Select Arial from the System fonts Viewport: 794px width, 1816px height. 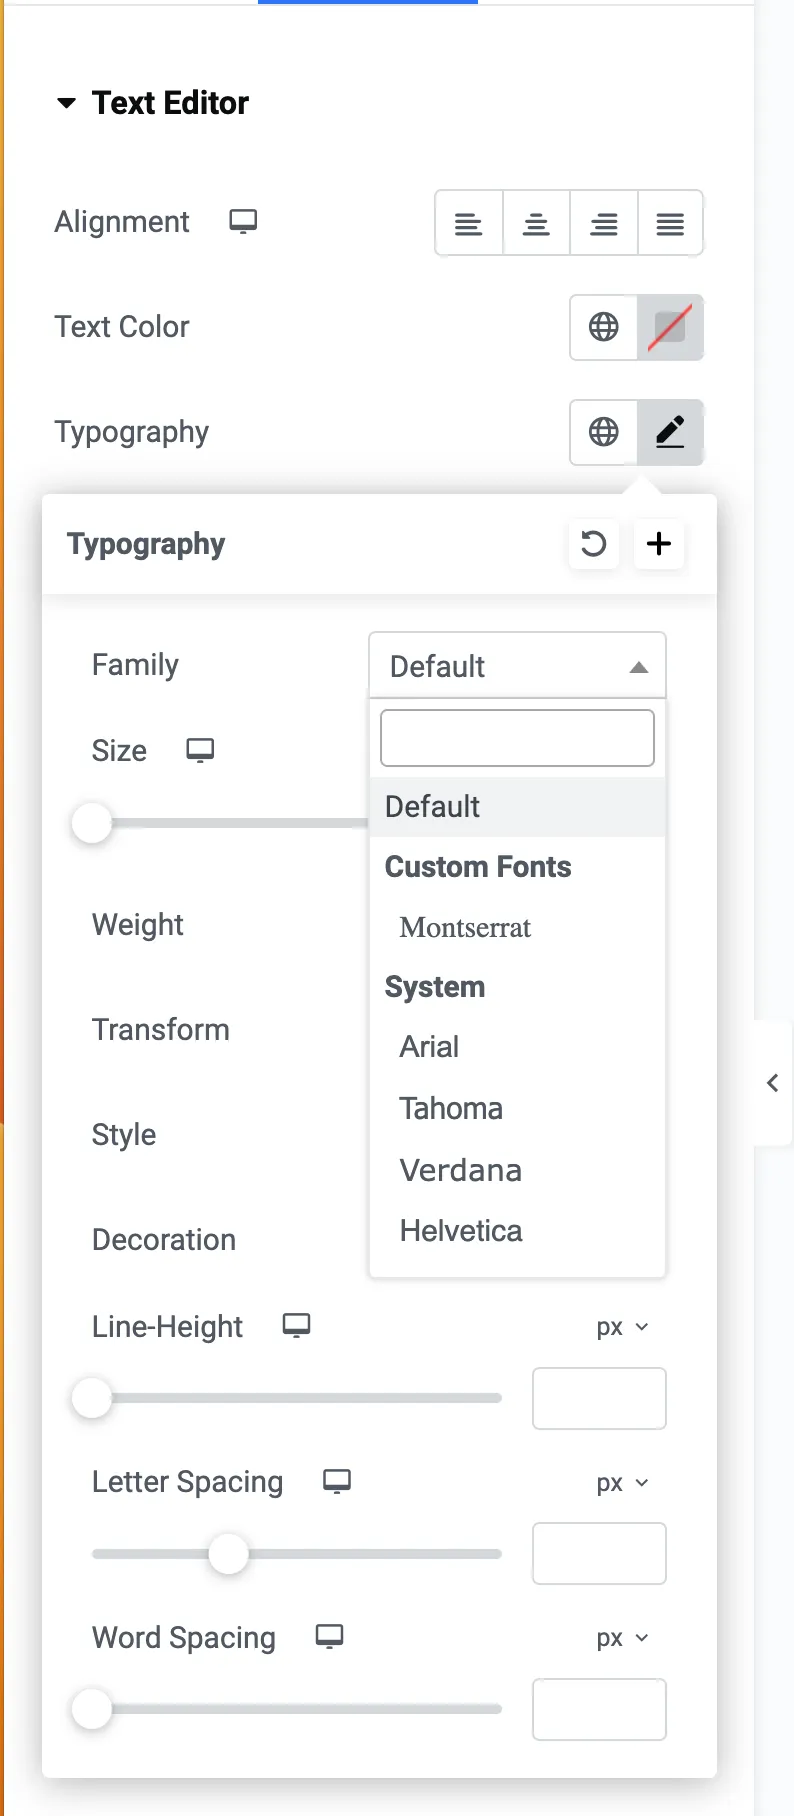click(428, 1046)
